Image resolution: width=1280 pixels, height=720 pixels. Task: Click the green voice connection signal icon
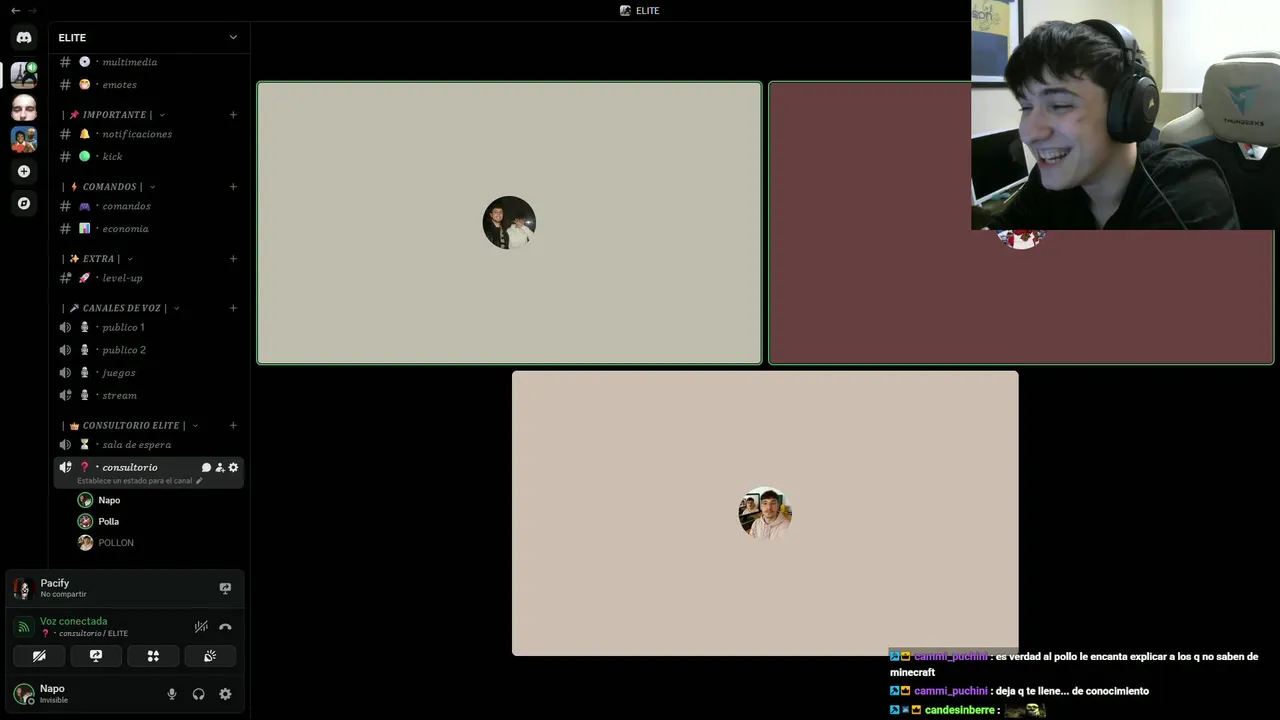tap(23, 627)
